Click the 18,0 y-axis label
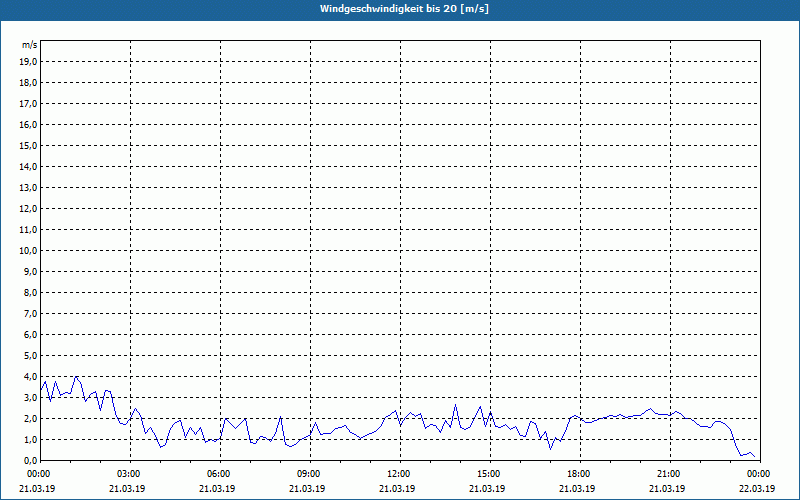 click(x=30, y=83)
